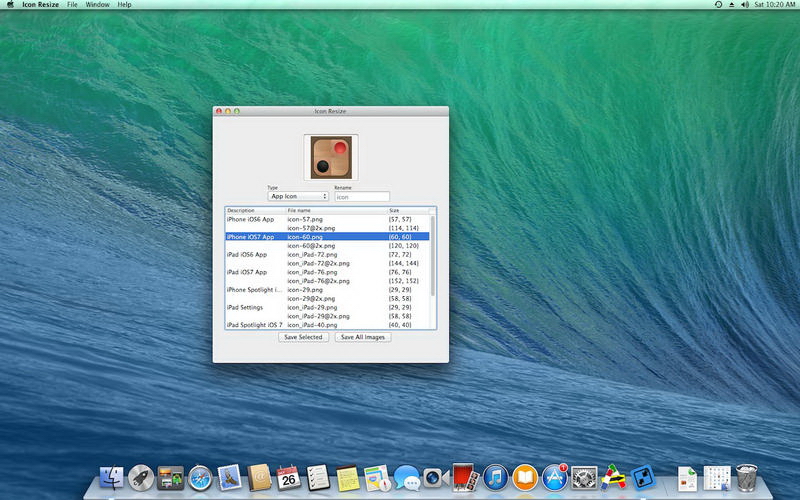Open System Preferences from the dock

[584, 478]
